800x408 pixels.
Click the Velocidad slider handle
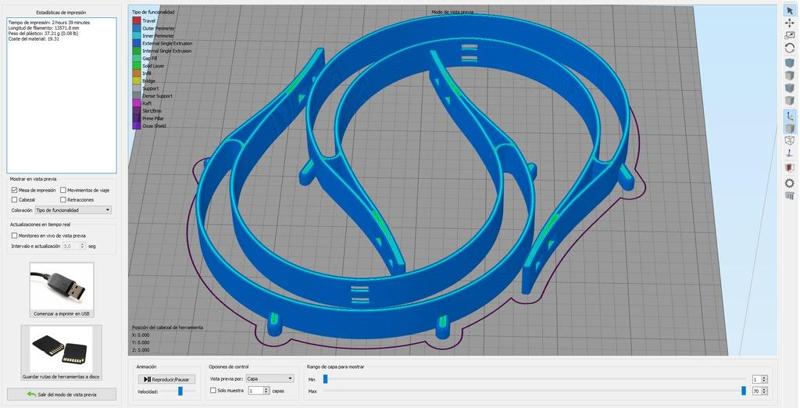tap(180, 391)
